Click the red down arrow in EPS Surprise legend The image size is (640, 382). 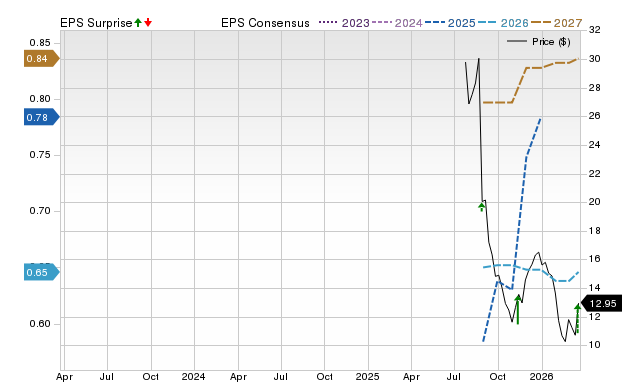[148, 23]
